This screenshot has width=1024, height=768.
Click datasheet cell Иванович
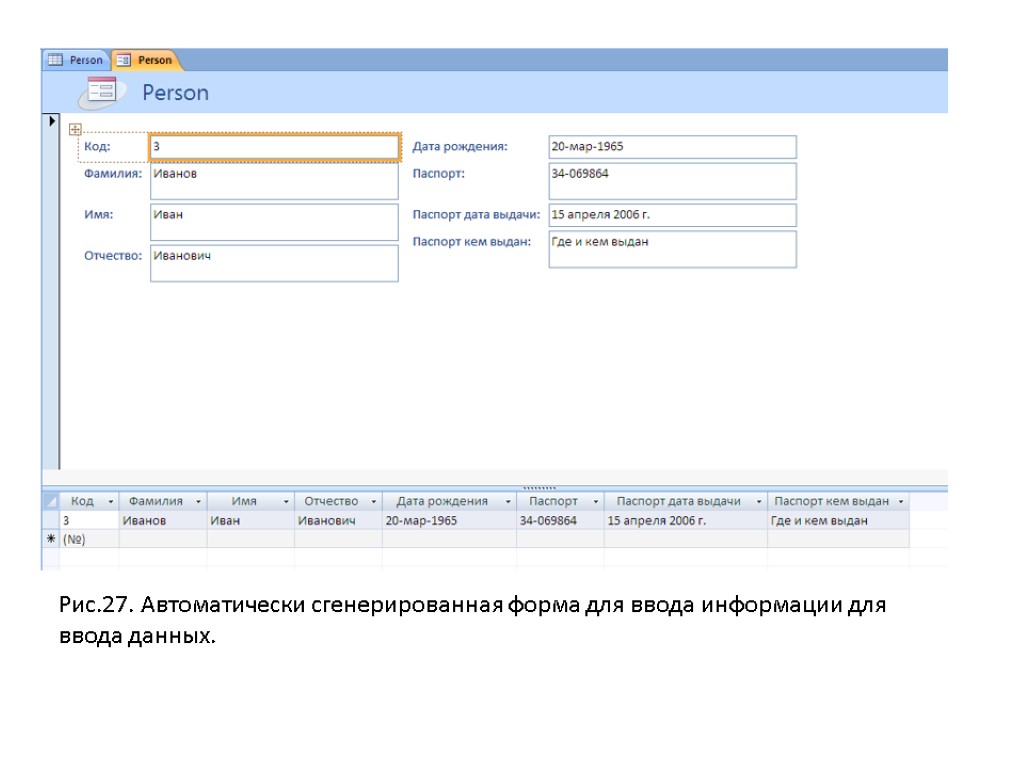click(338, 520)
